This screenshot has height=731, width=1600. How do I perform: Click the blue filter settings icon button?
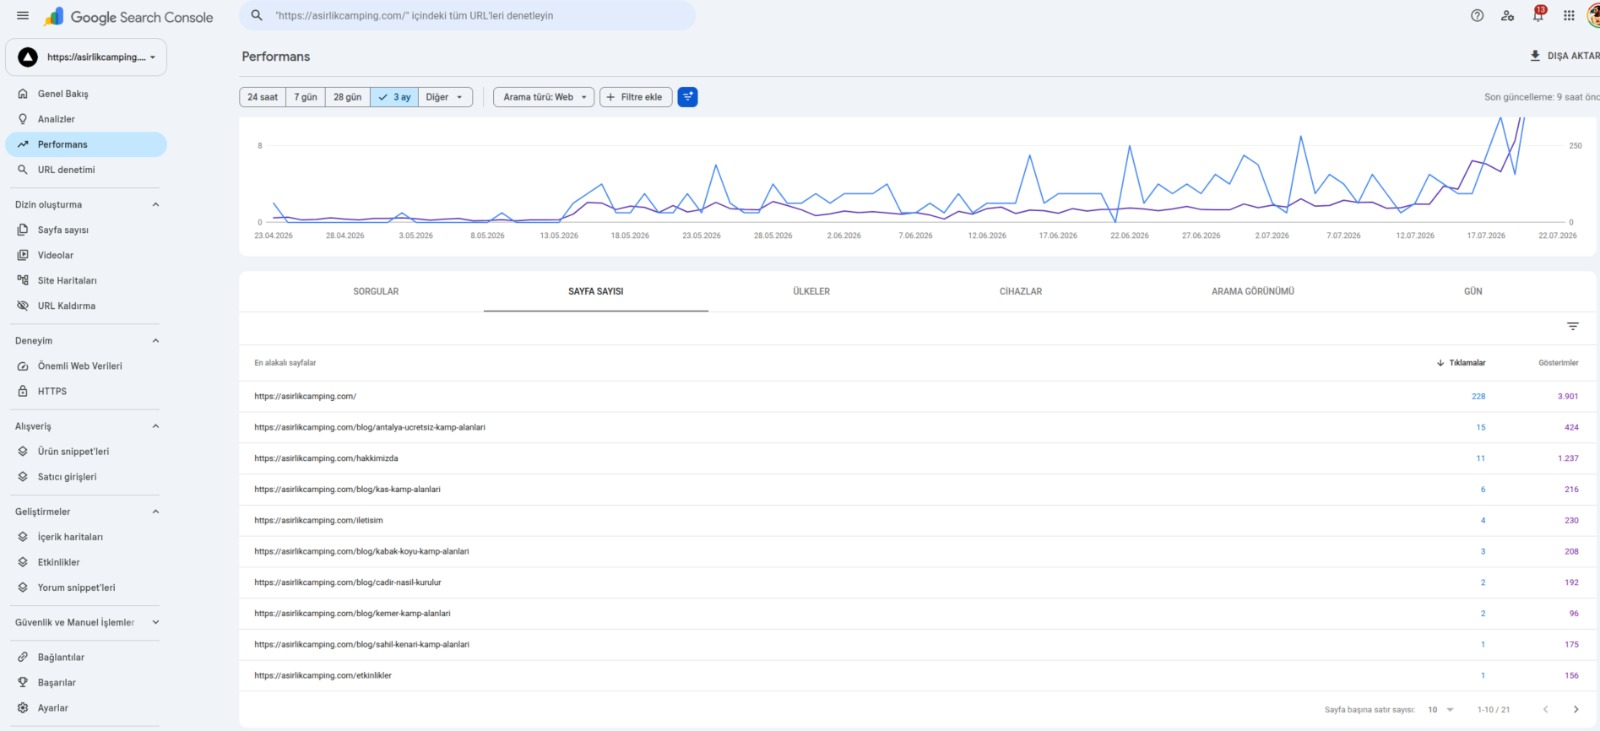(x=688, y=97)
